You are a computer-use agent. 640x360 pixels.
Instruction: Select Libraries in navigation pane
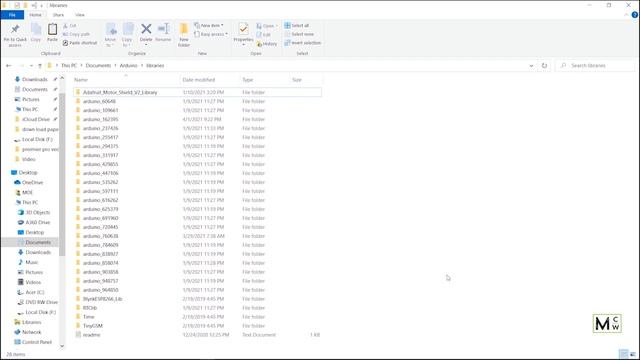tap(31, 322)
